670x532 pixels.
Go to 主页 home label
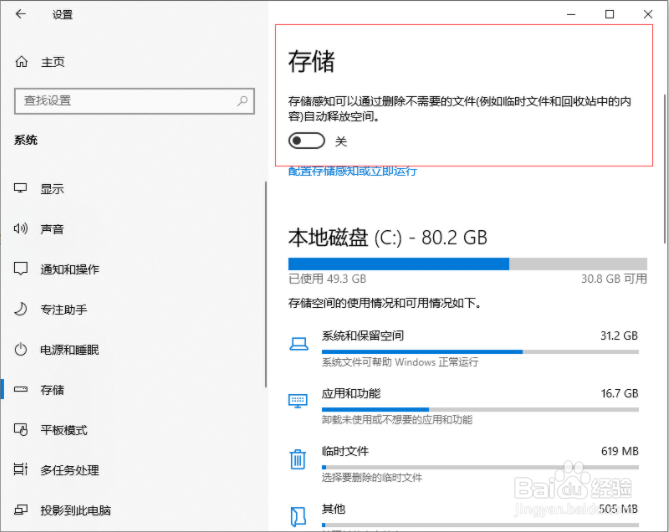tap(53, 62)
